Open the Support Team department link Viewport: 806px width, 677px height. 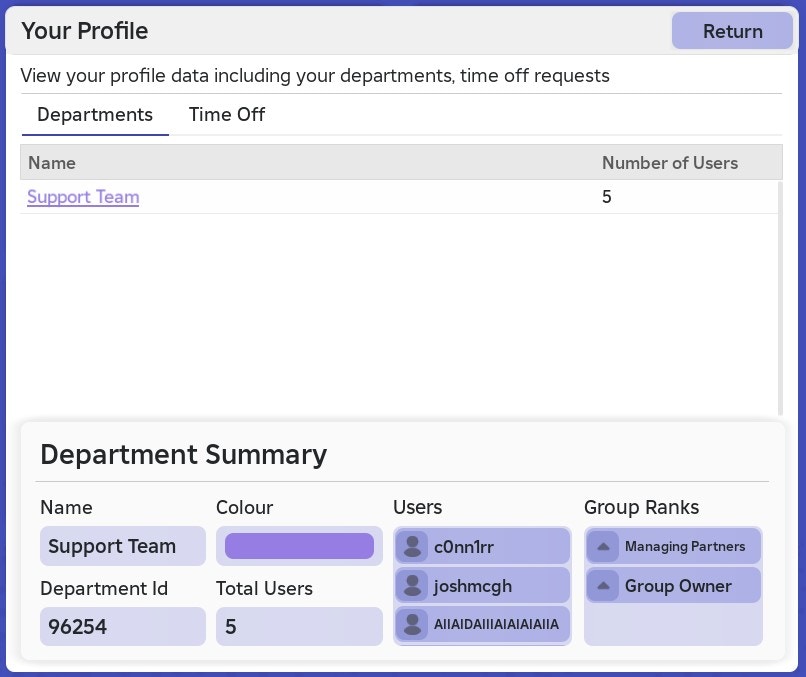[83, 197]
